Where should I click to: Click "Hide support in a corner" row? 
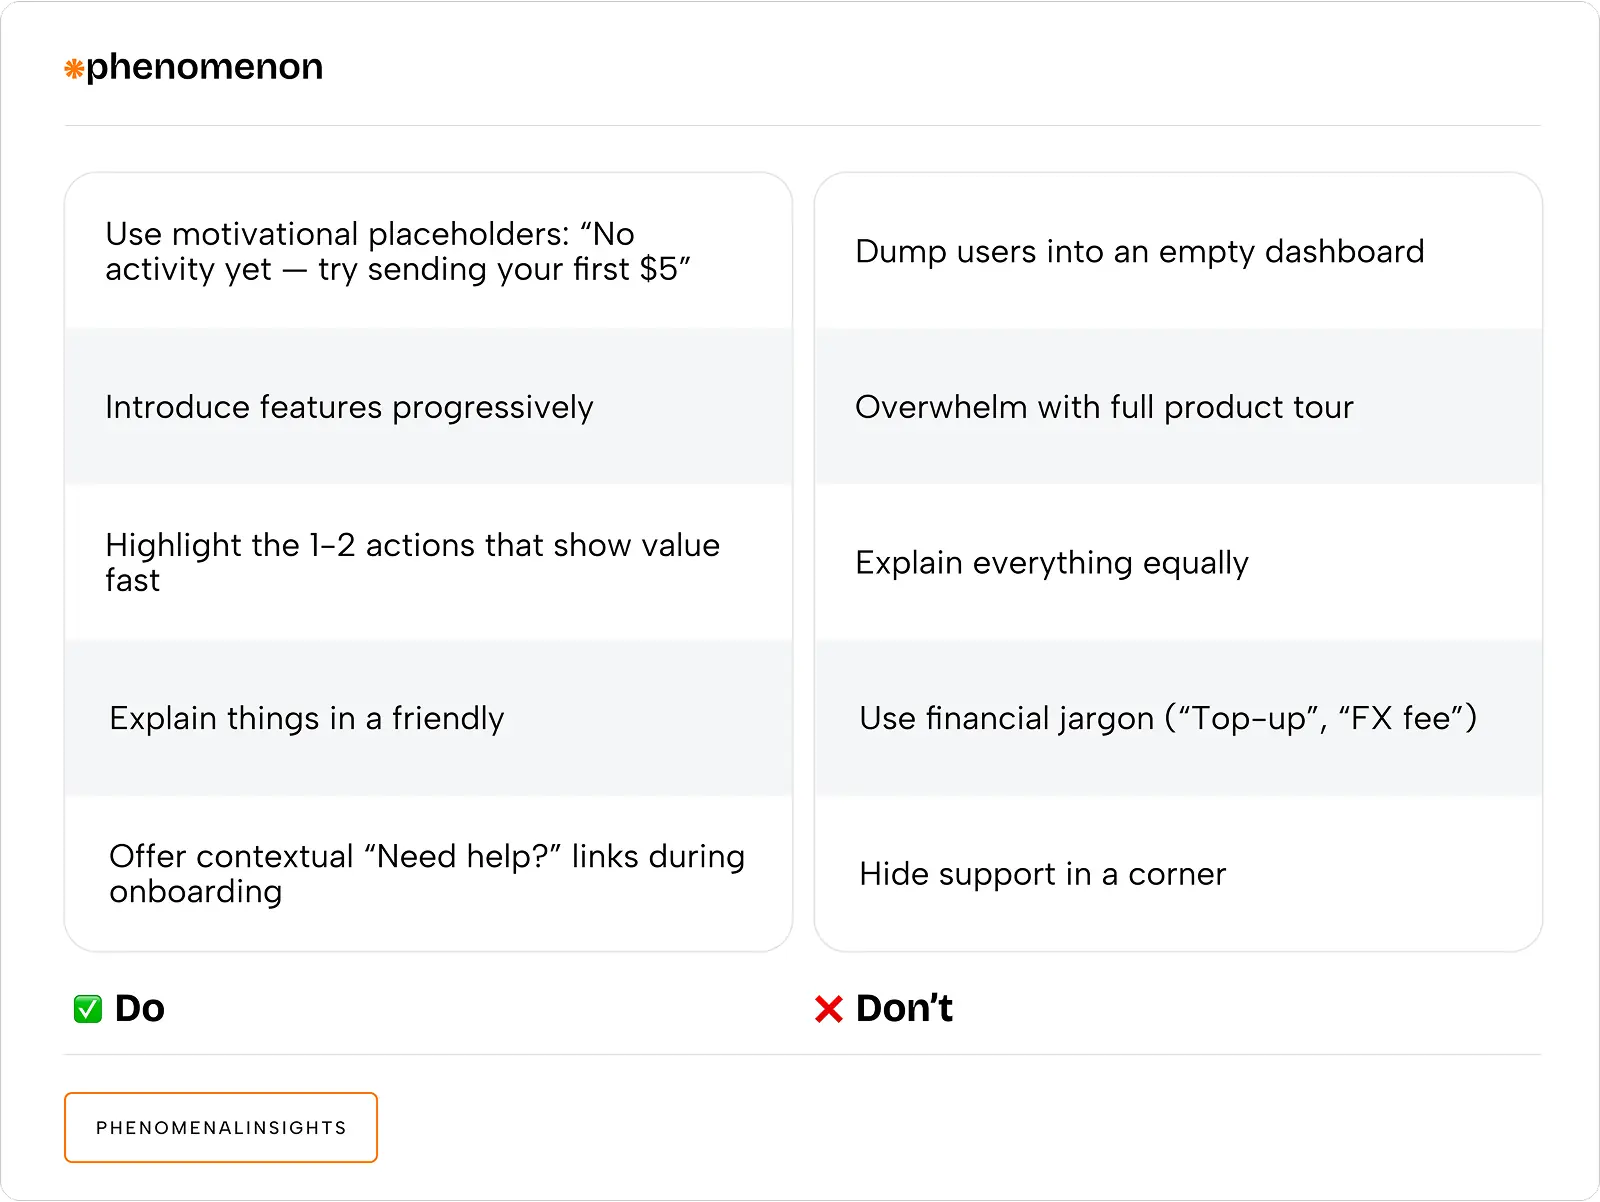(1042, 874)
